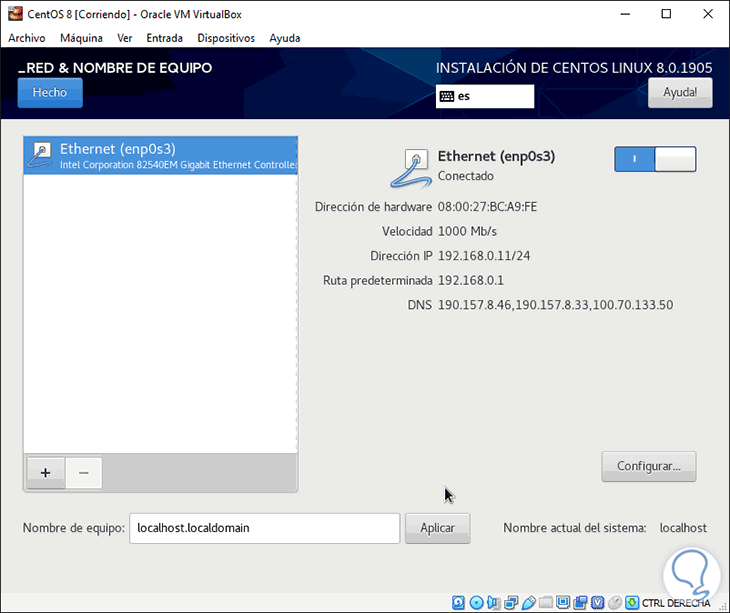Open the Archivo menu
The width and height of the screenshot is (730, 613).
click(x=27, y=38)
